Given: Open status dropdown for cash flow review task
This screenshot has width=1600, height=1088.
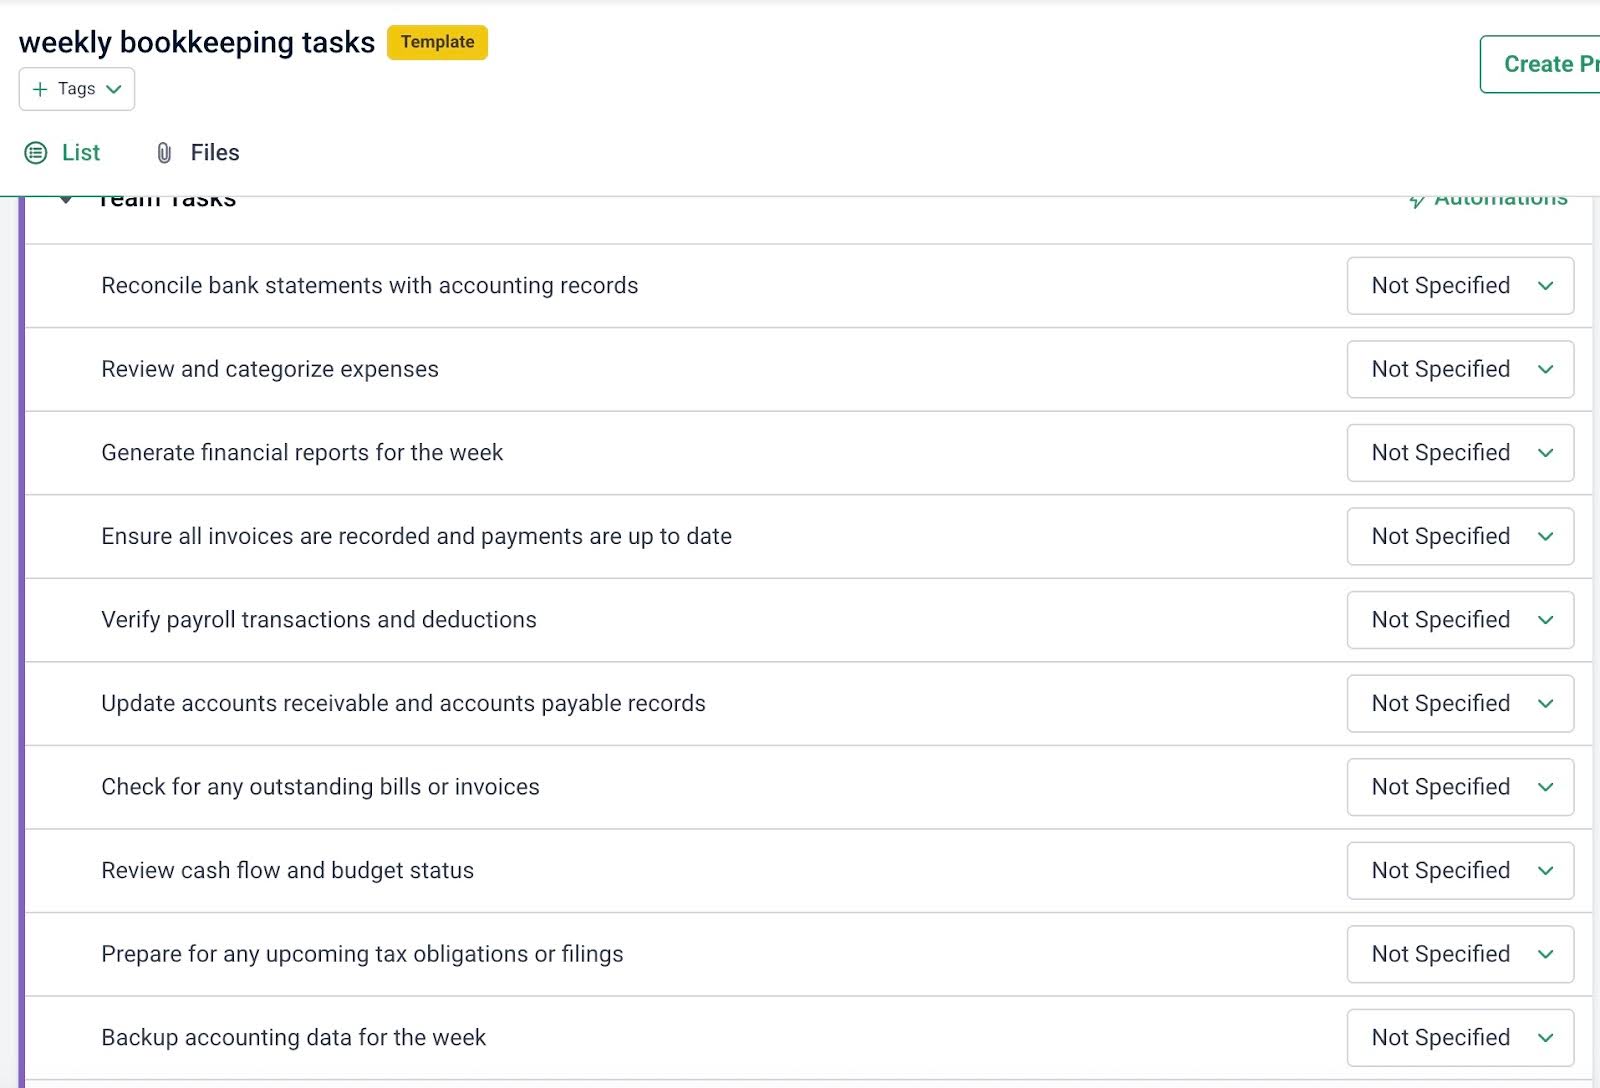Looking at the screenshot, I should (1459, 871).
